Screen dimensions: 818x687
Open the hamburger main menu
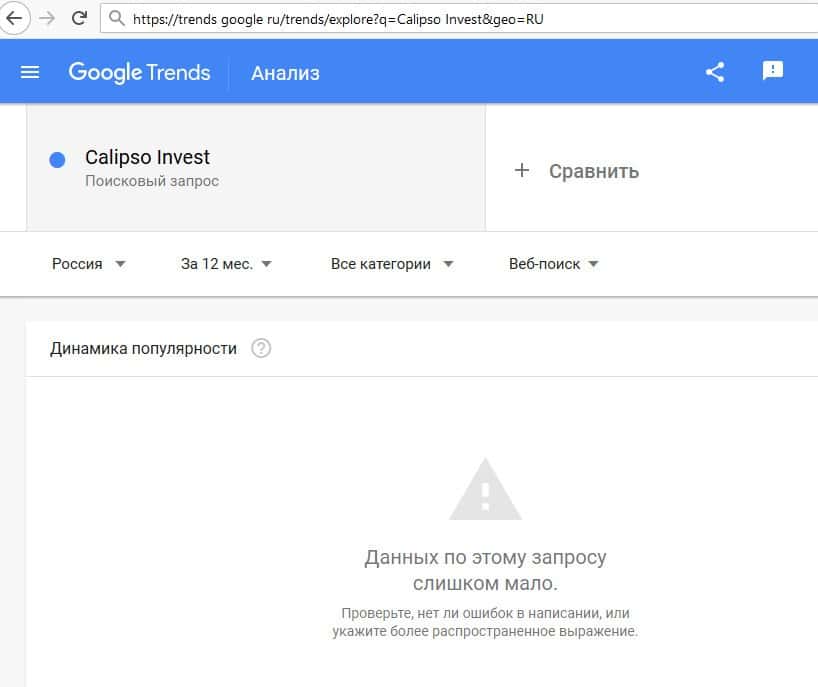30,72
